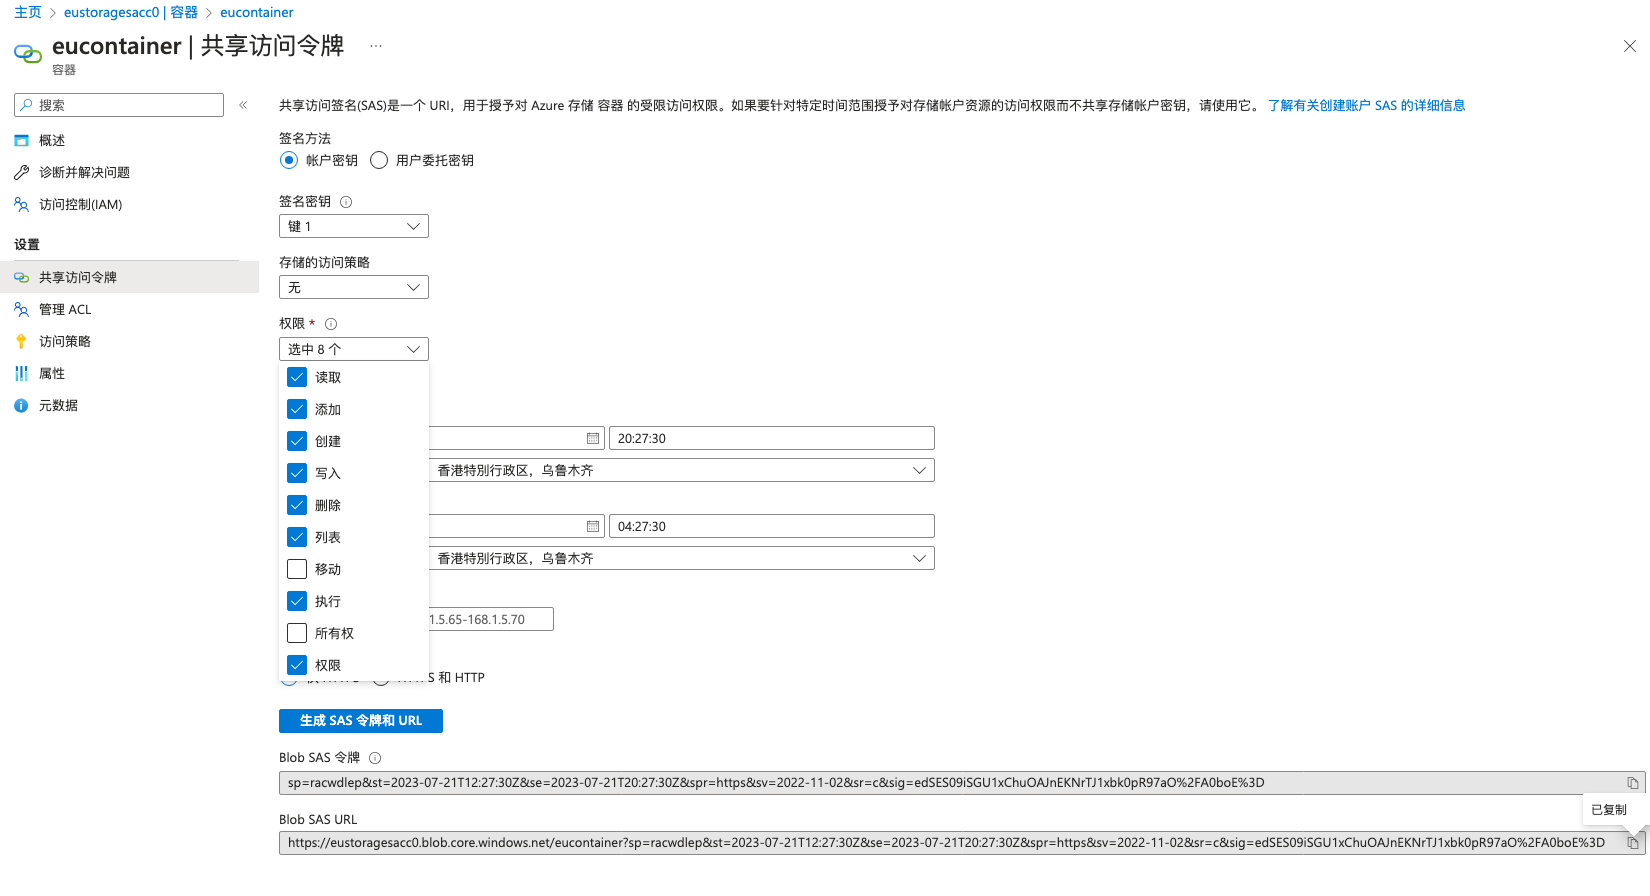
Task: Open the ellipsis more options menu
Action: point(376,46)
